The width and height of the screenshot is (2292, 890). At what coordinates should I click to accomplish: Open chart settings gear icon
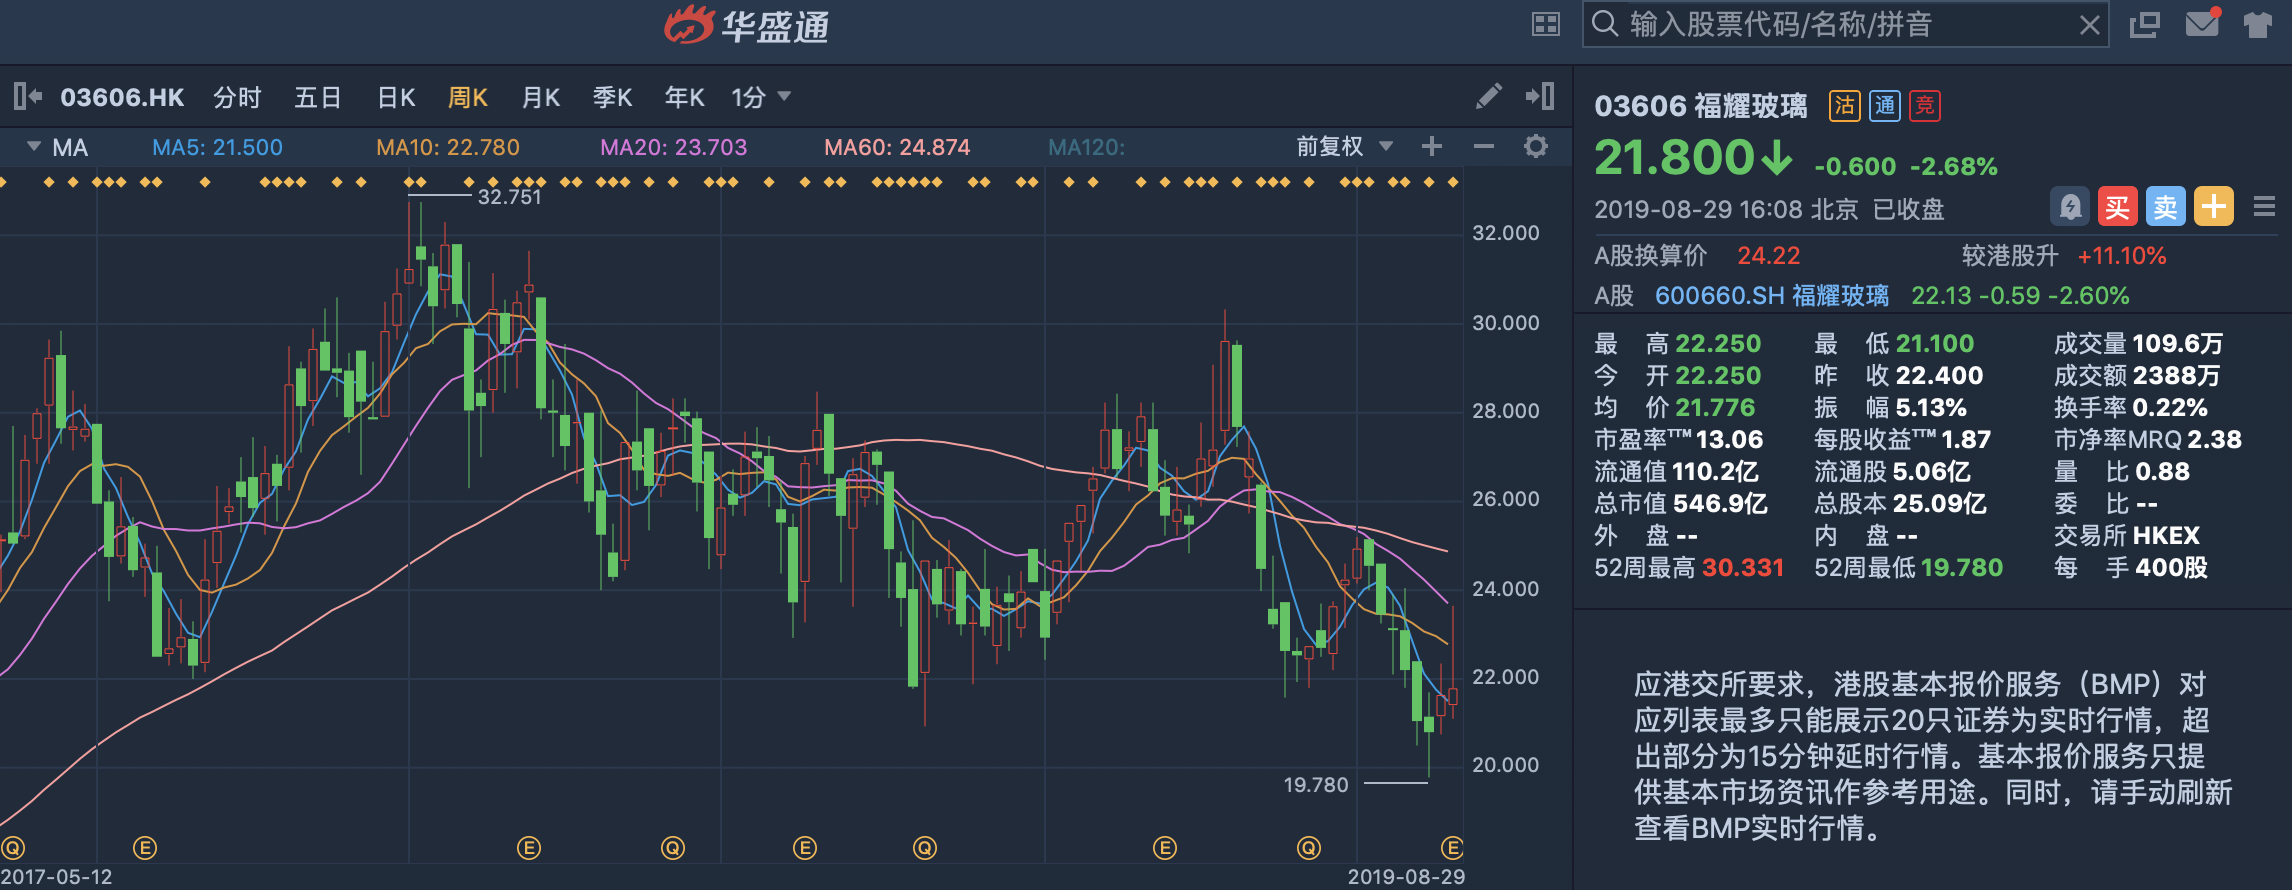point(1536,147)
